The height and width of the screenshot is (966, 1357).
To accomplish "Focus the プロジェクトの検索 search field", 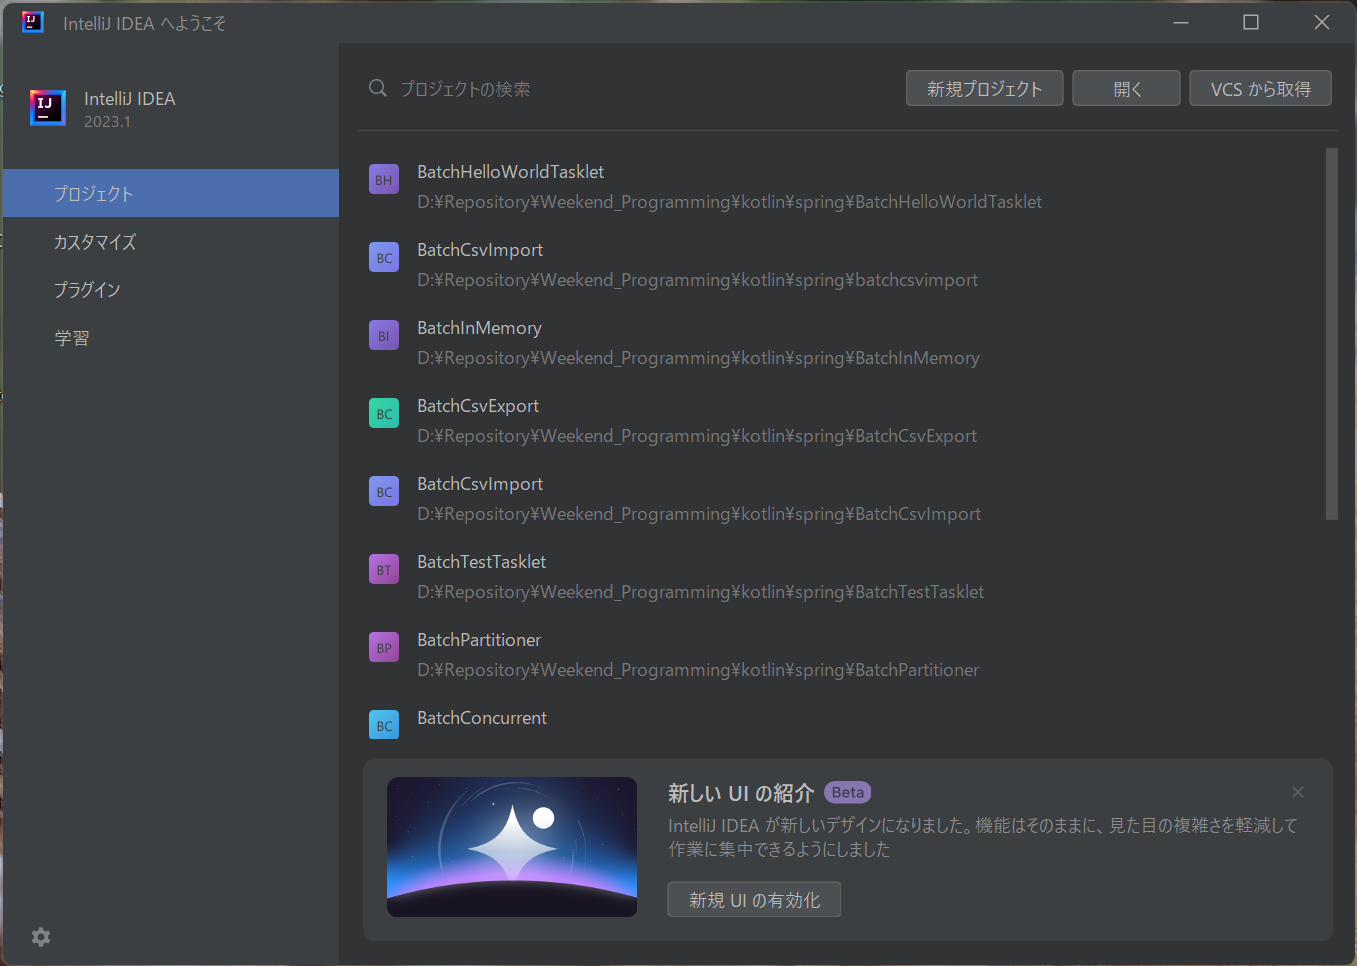I will click(x=630, y=89).
